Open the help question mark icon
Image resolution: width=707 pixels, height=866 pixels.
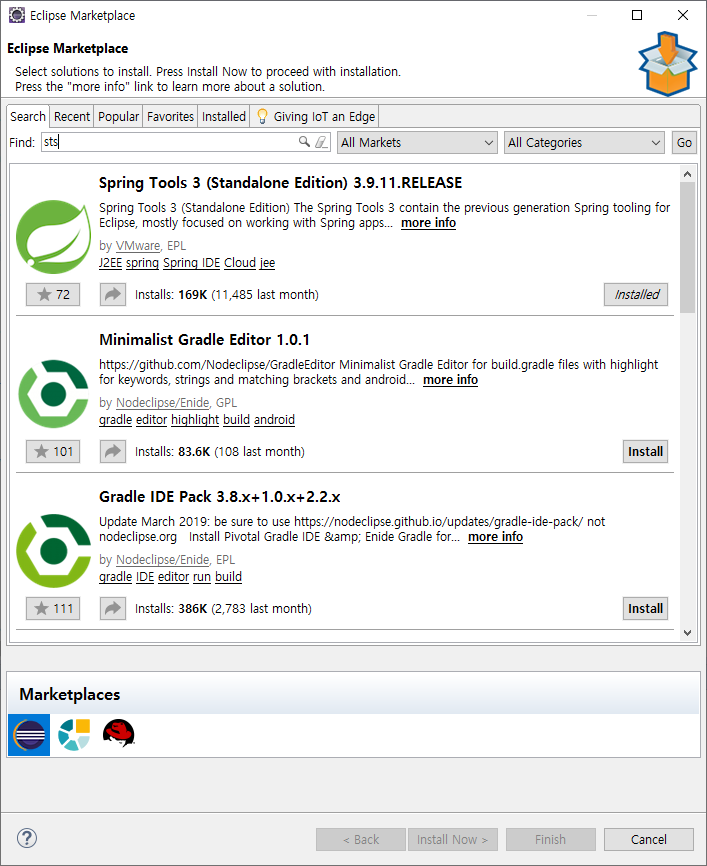(27, 838)
